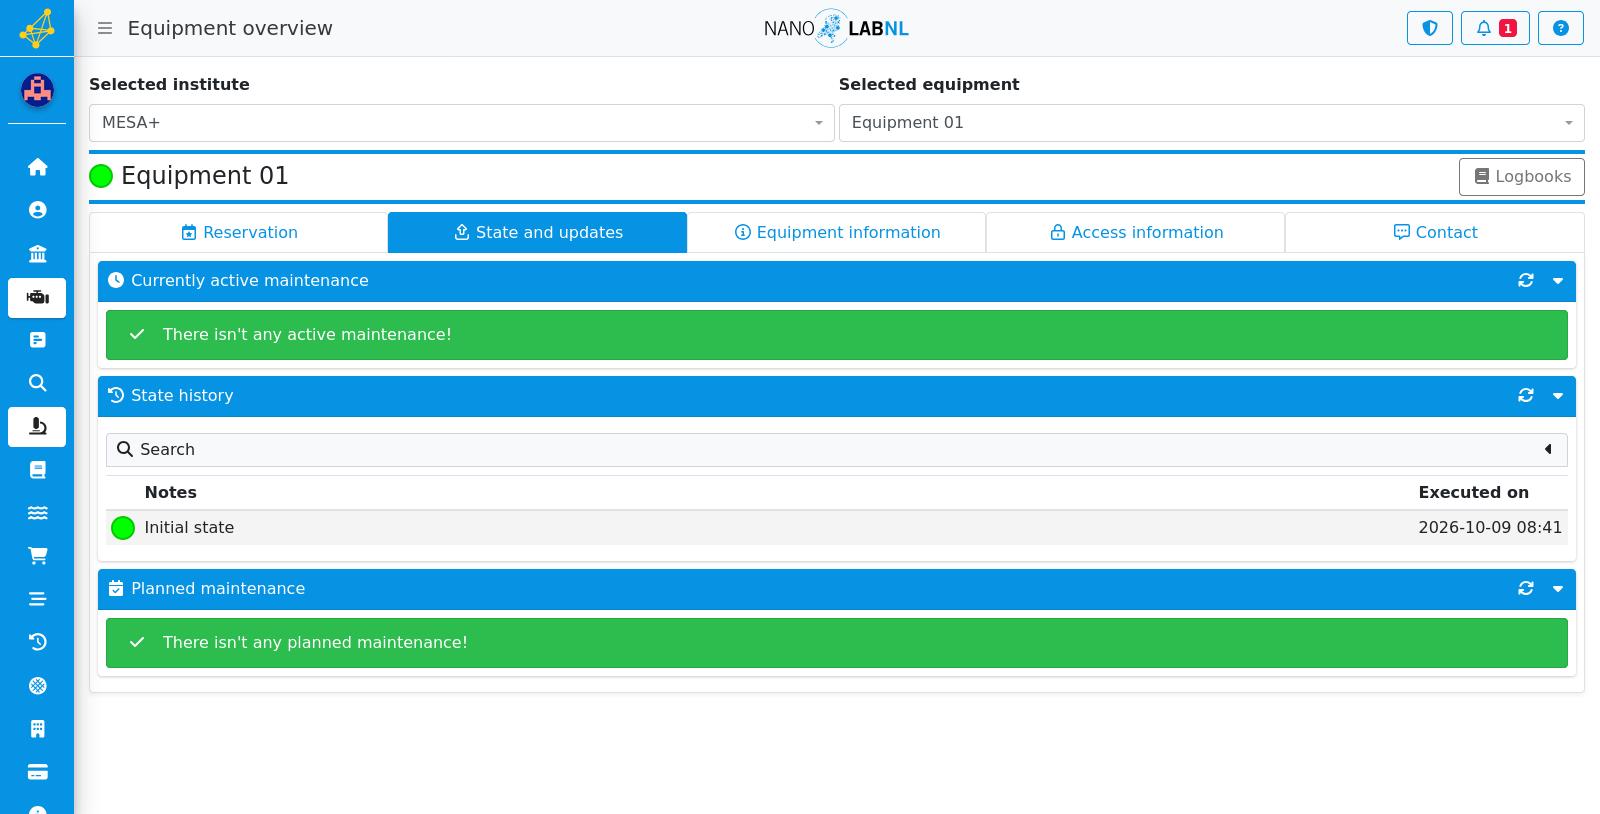This screenshot has height=814, width=1600.
Task: Click the office building icon in sidebar
Action: click(37, 729)
